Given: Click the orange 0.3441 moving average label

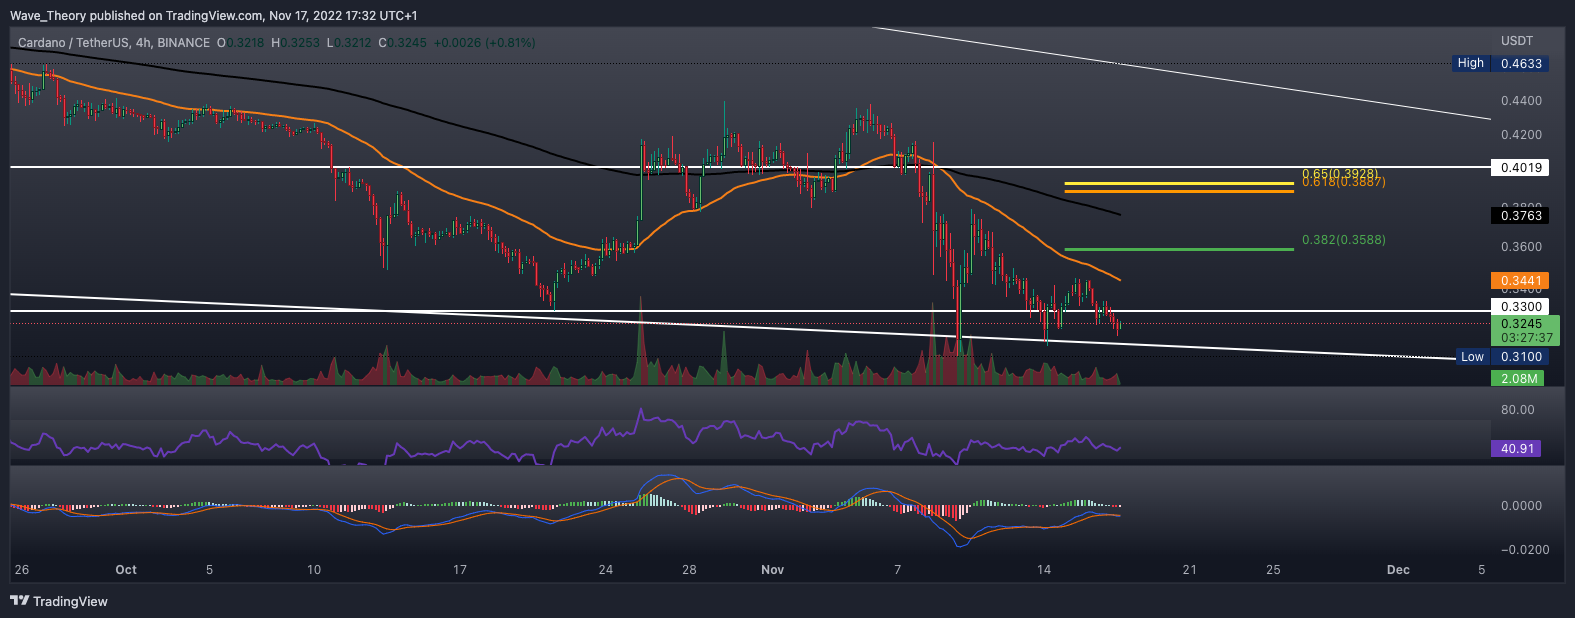Looking at the screenshot, I should tap(1519, 281).
